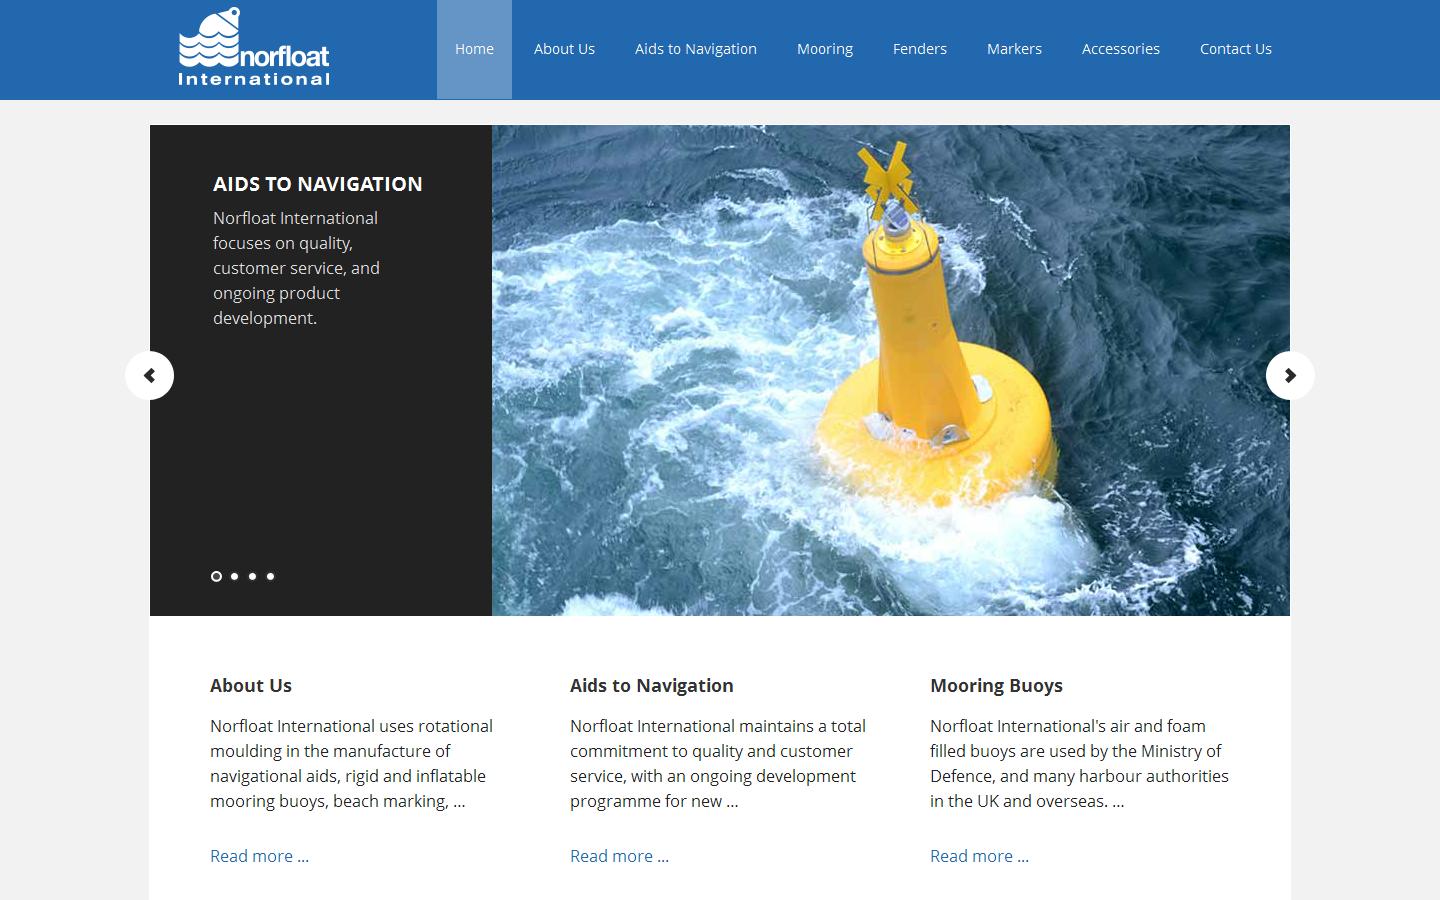Open the About Us navigation item
1440x900 pixels.
(x=564, y=48)
